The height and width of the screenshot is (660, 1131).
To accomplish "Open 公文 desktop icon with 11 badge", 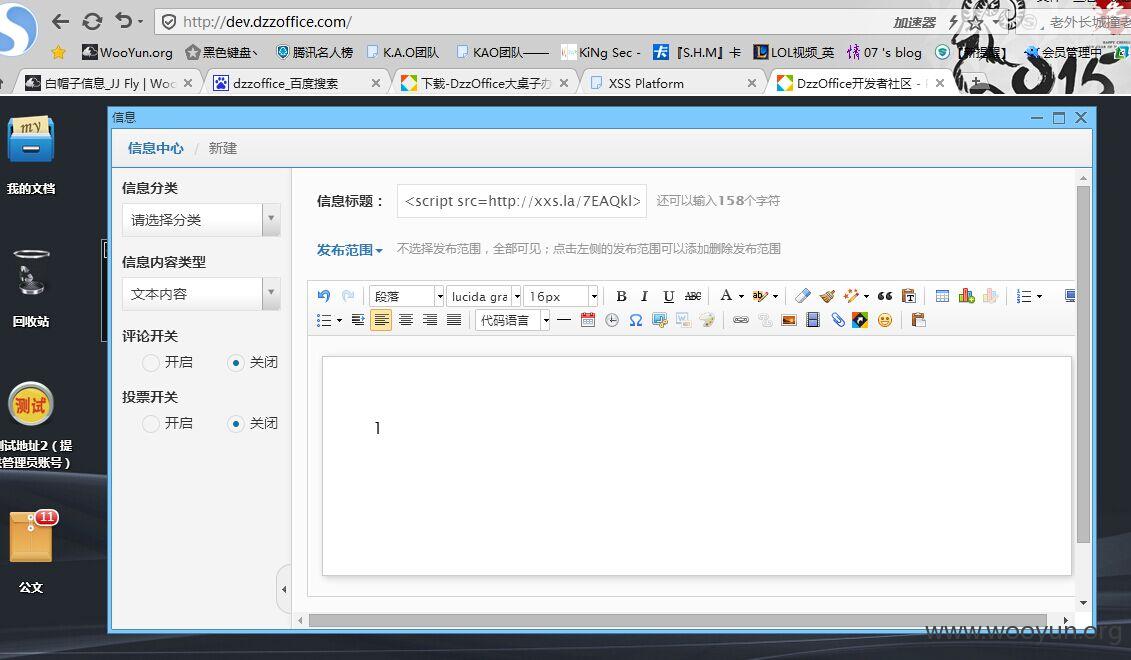I will coord(32,552).
